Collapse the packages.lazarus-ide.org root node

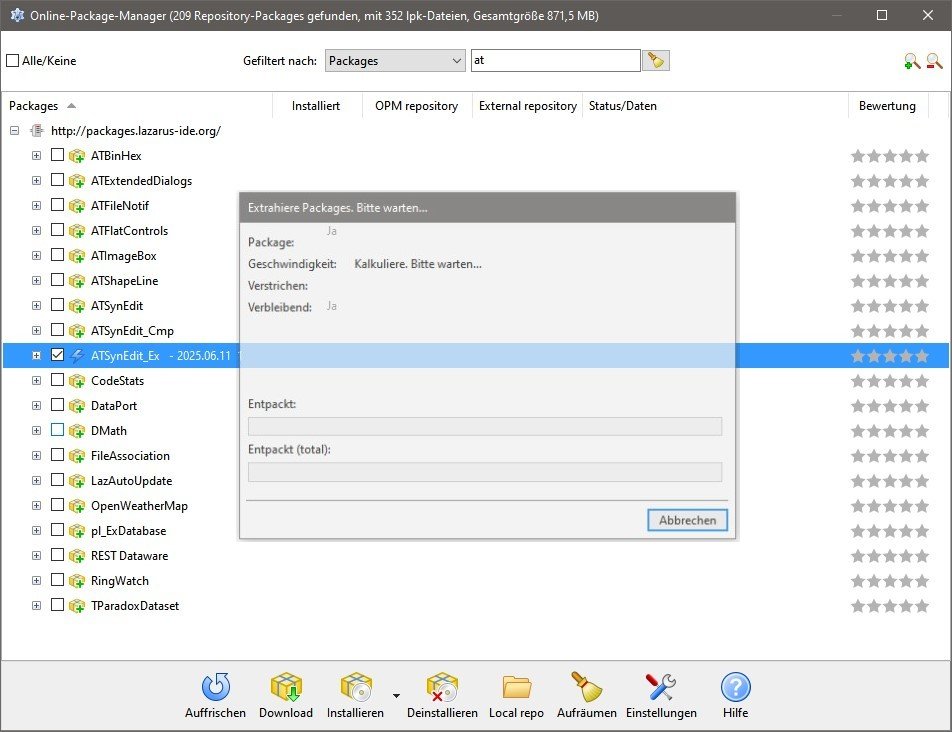15,130
